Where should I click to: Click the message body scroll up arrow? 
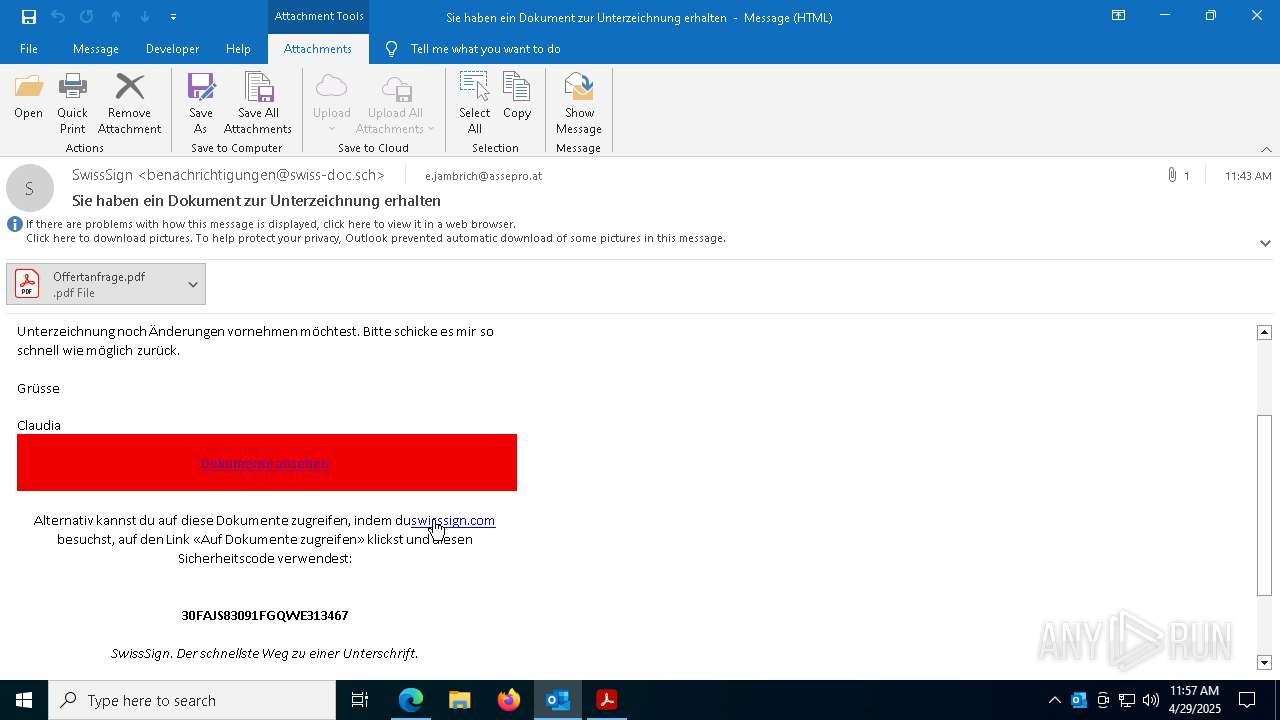pos(1264,332)
